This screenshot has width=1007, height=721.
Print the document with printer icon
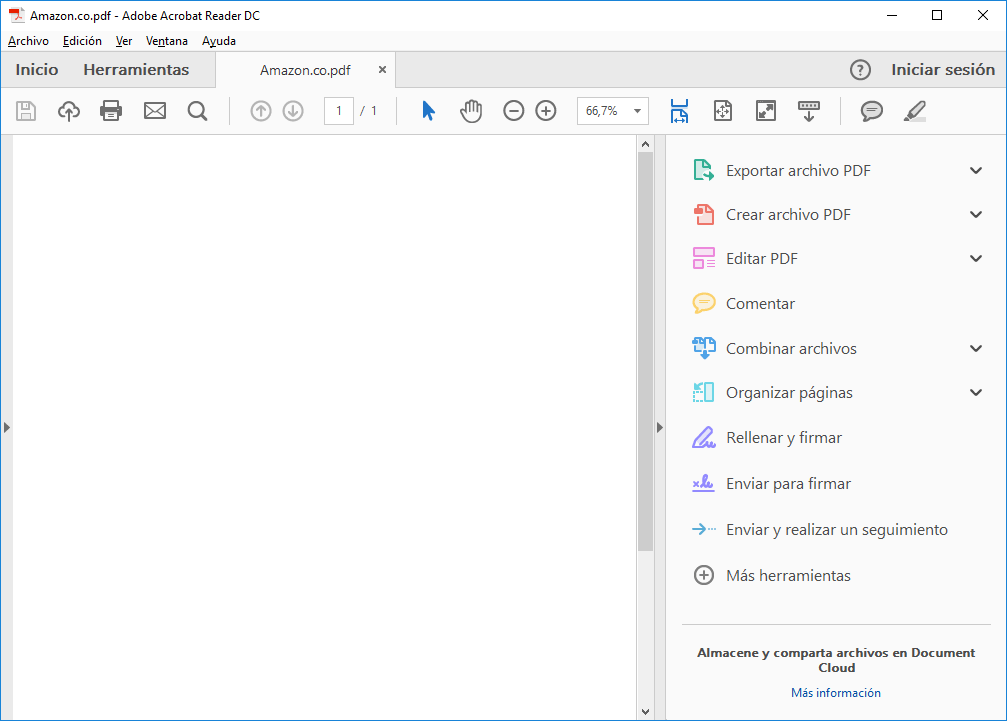point(111,111)
